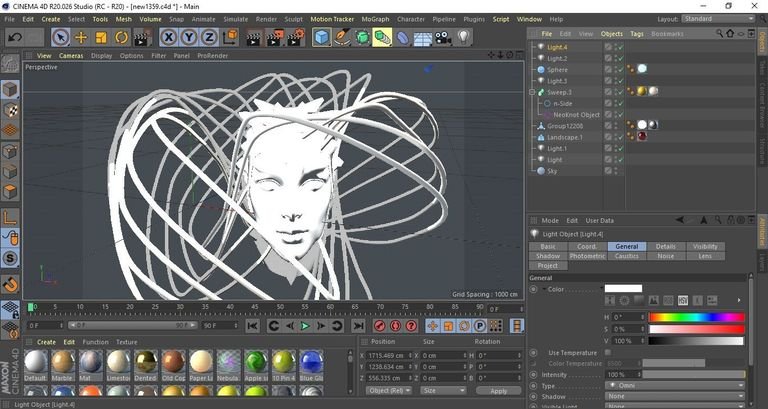Screen dimensions: 768x409
Task: Toggle Light.4 enabled checkmark
Action: pyautogui.click(x=621, y=47)
